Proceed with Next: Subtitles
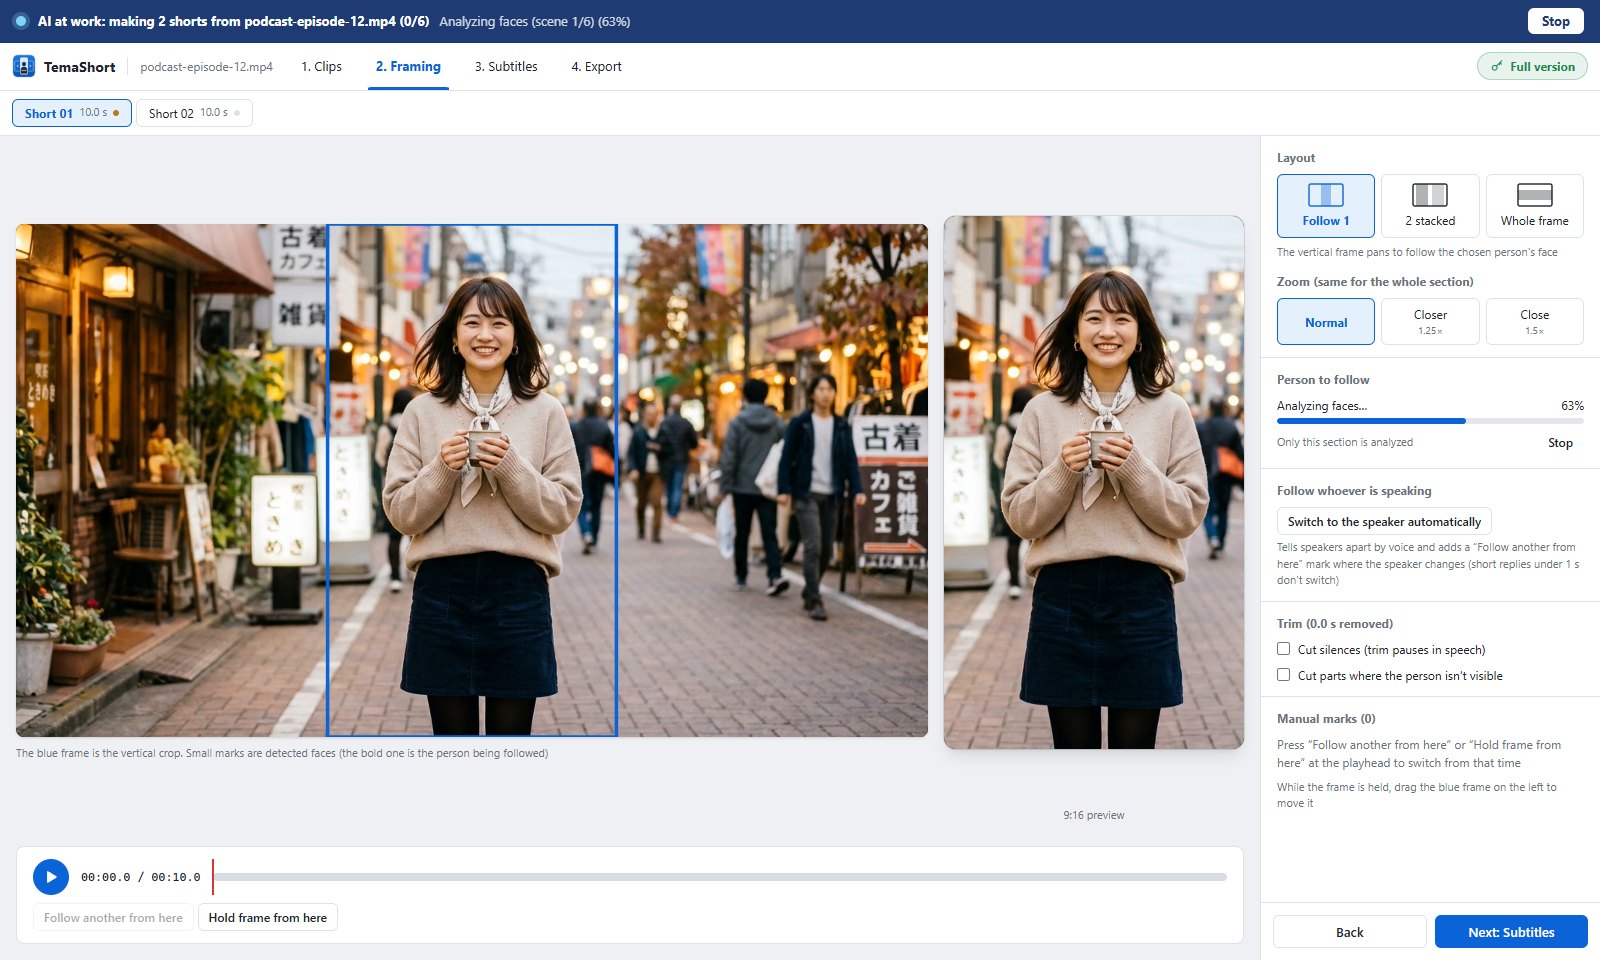This screenshot has height=960, width=1600. 1511,932
